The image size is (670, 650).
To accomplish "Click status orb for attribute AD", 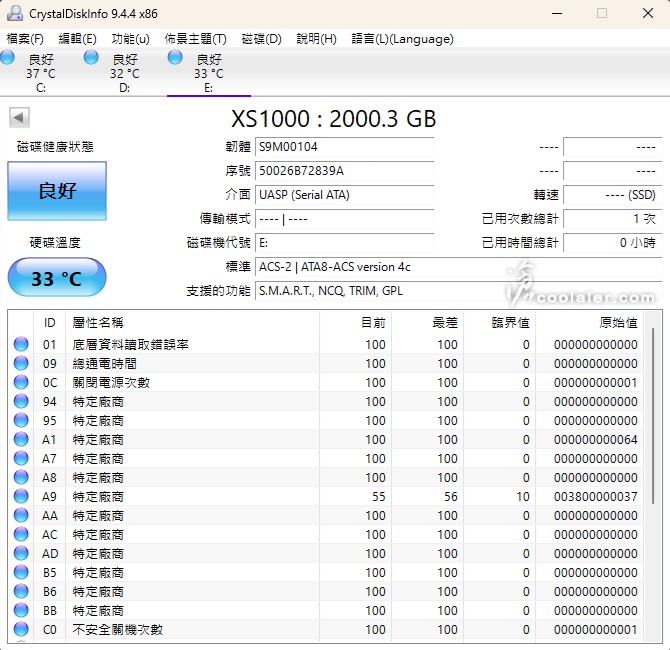I will click(21, 553).
